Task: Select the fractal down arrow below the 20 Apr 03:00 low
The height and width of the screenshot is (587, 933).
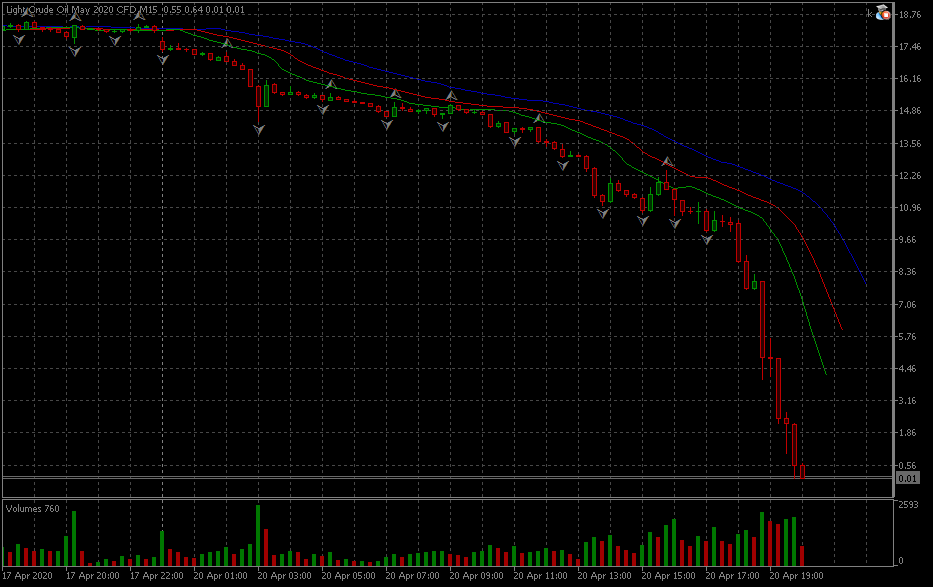Action: tap(259, 131)
